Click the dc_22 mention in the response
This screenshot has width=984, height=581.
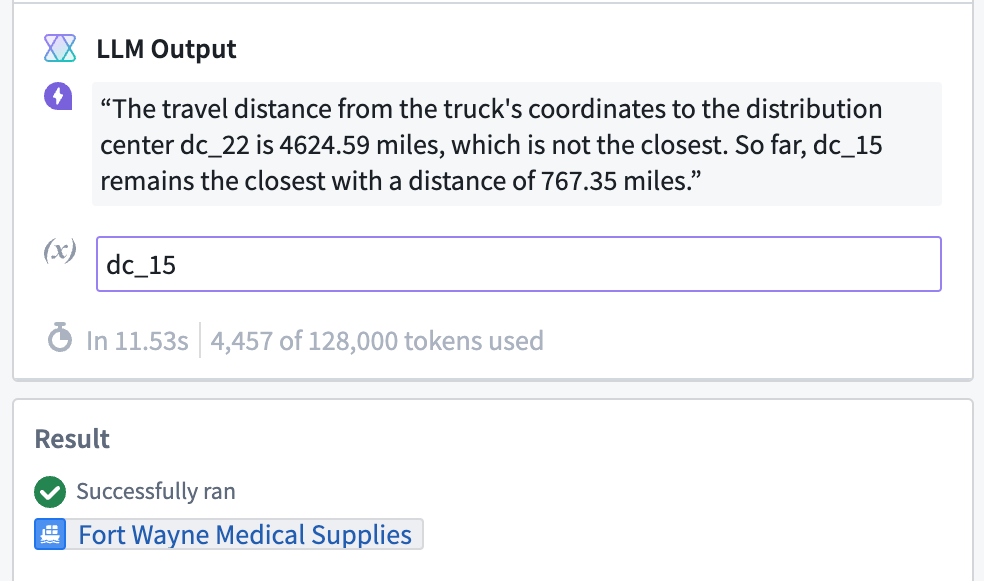[215, 145]
